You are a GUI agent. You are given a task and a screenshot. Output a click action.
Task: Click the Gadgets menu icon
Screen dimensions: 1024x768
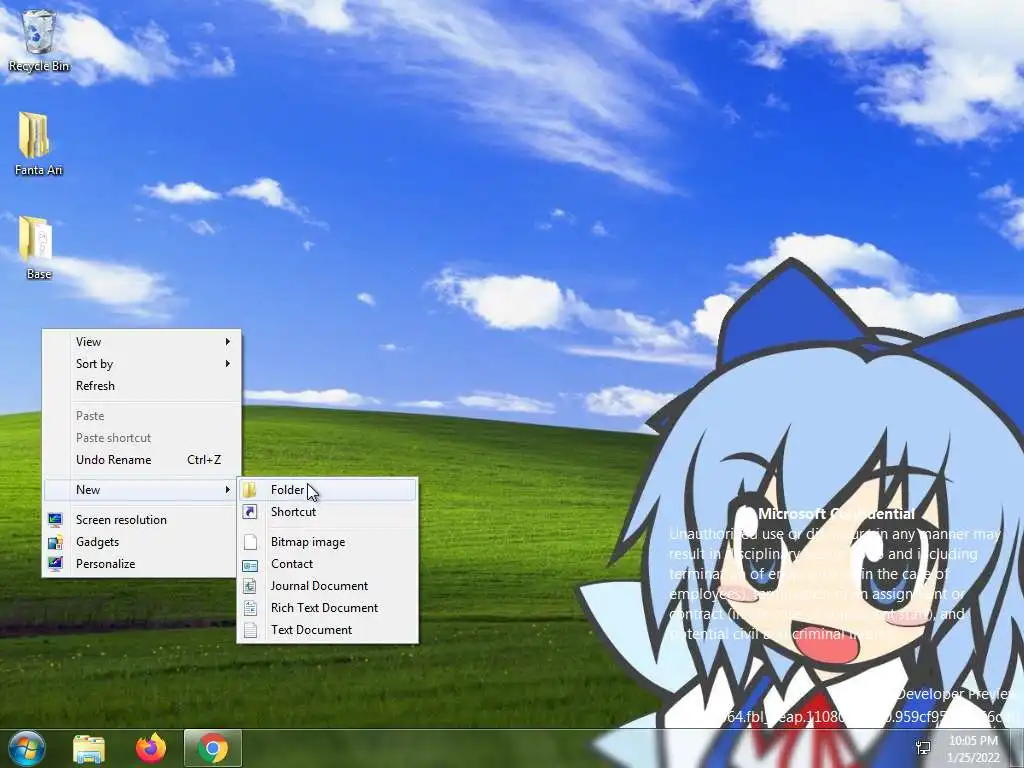coord(56,542)
